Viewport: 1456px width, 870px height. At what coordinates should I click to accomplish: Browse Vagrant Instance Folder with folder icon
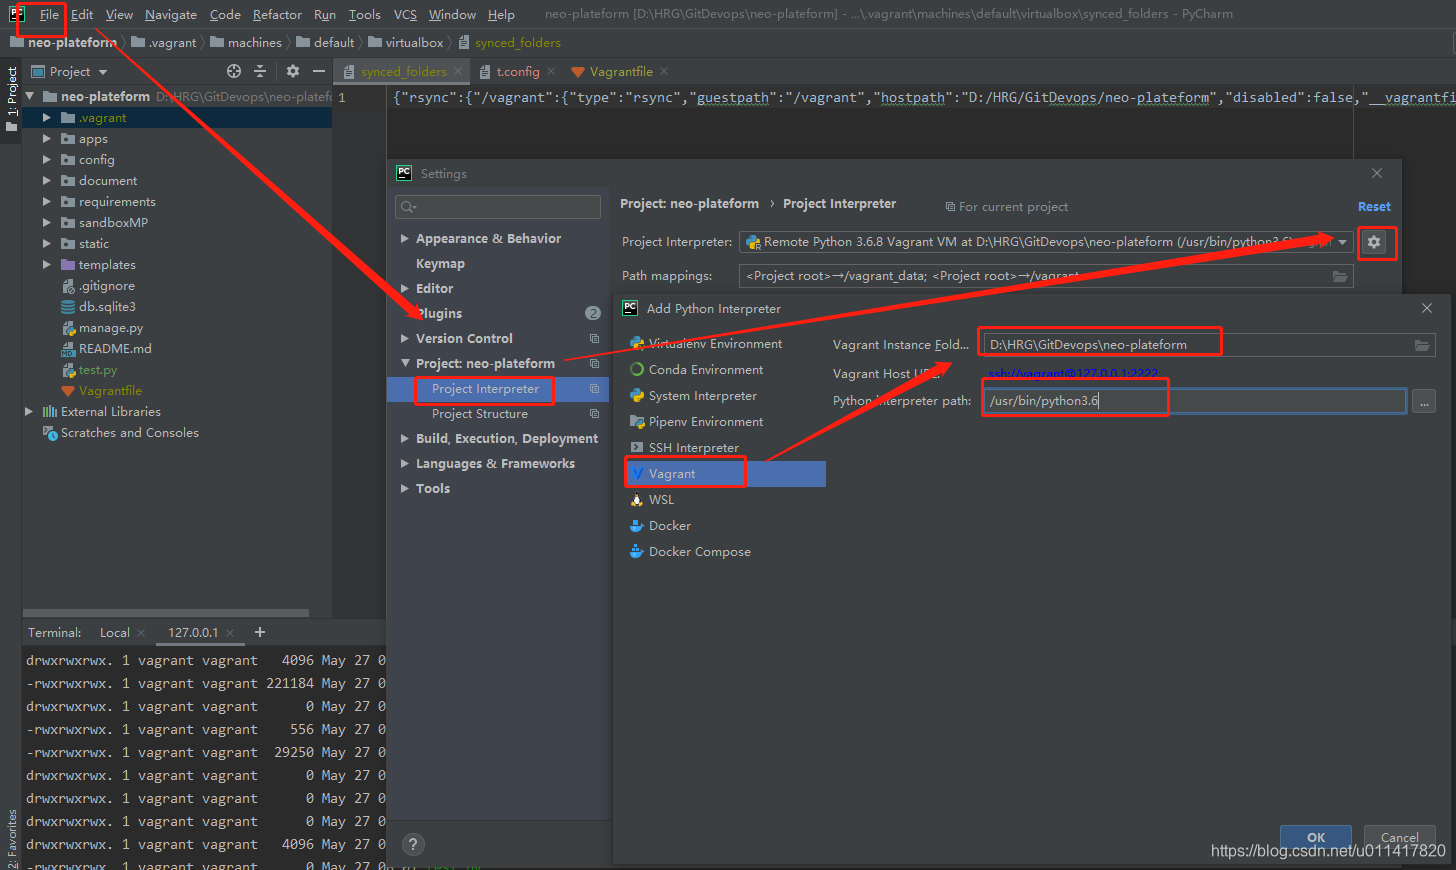[x=1421, y=345]
